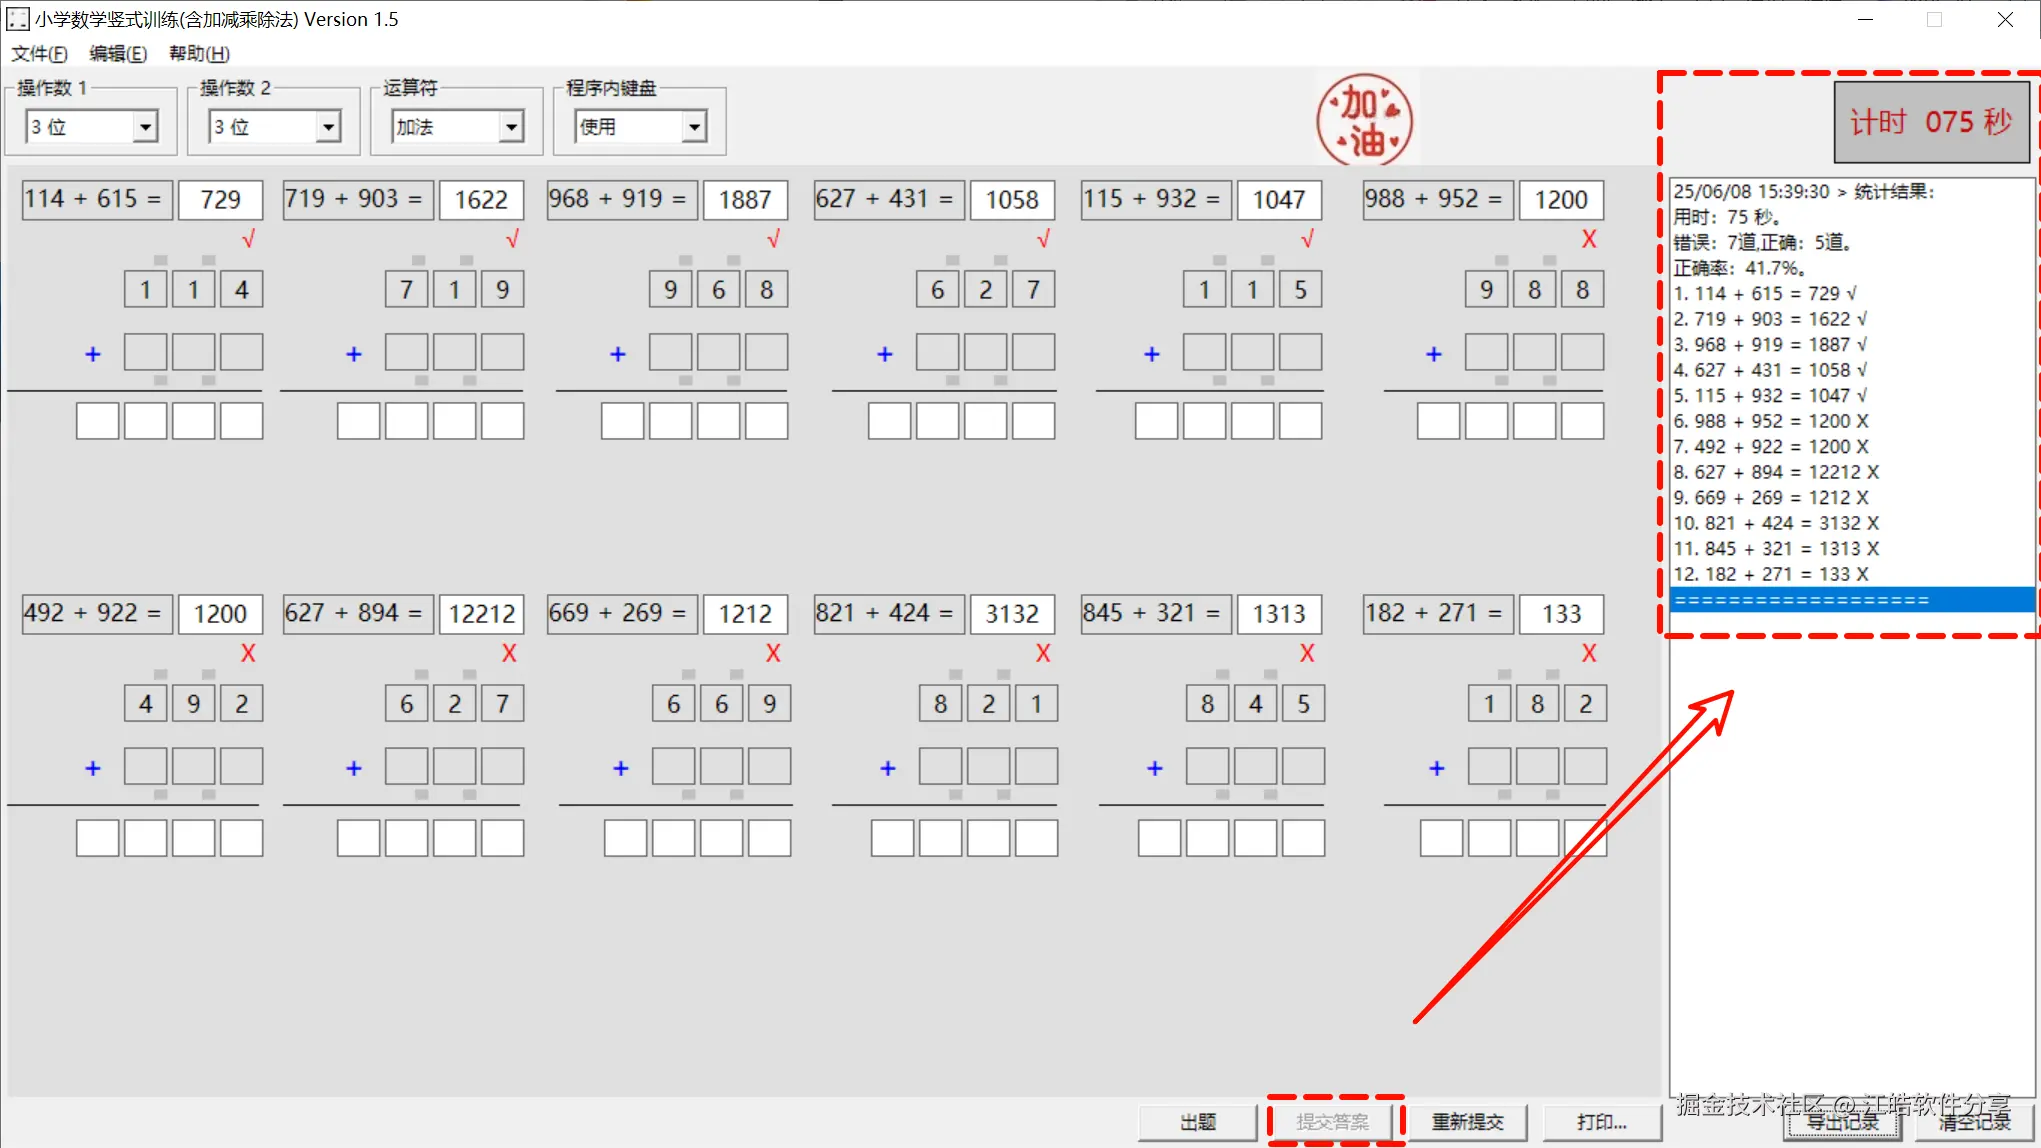
Task: Click the blue plus sign in first problem
Action: (x=93, y=354)
